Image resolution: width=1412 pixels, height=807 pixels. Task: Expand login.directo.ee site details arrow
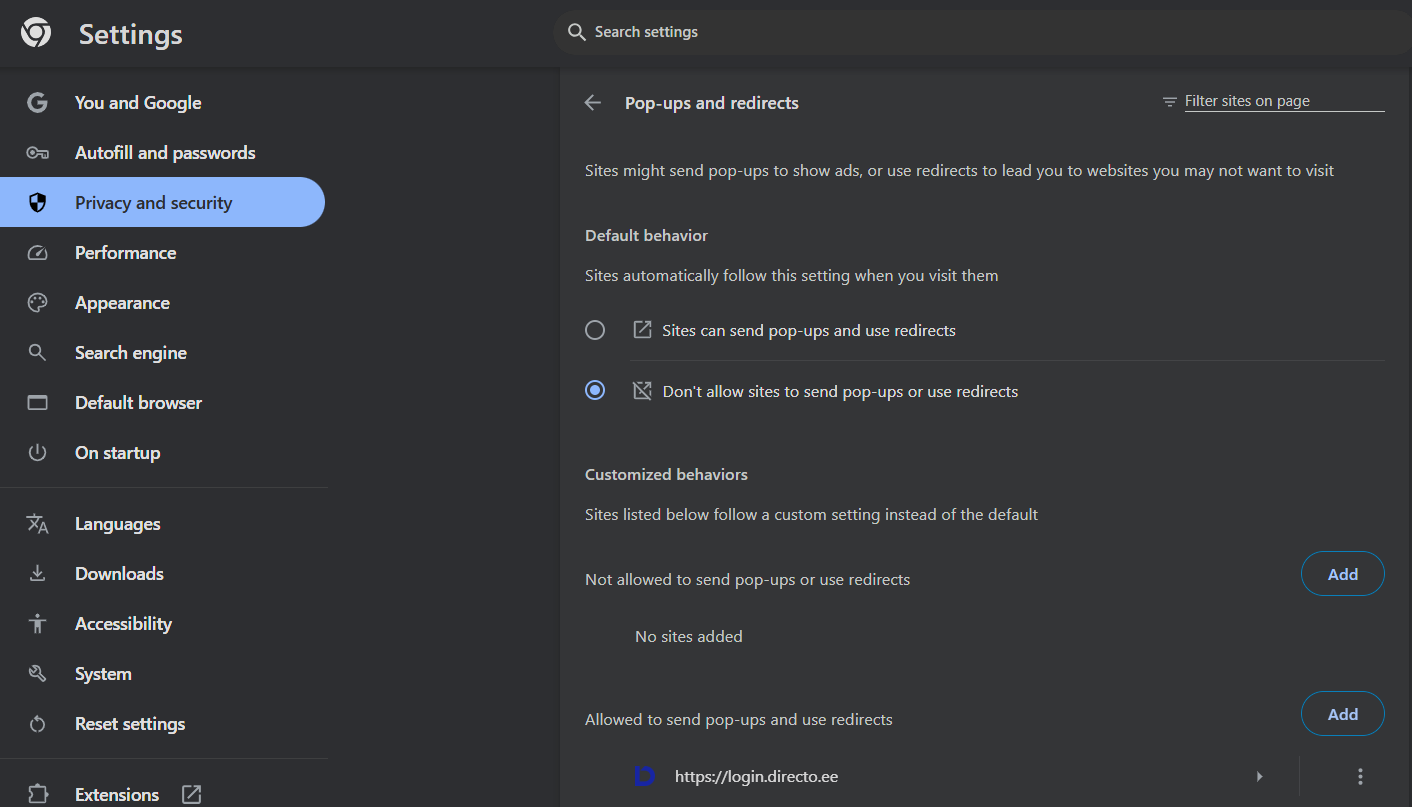tap(1259, 776)
